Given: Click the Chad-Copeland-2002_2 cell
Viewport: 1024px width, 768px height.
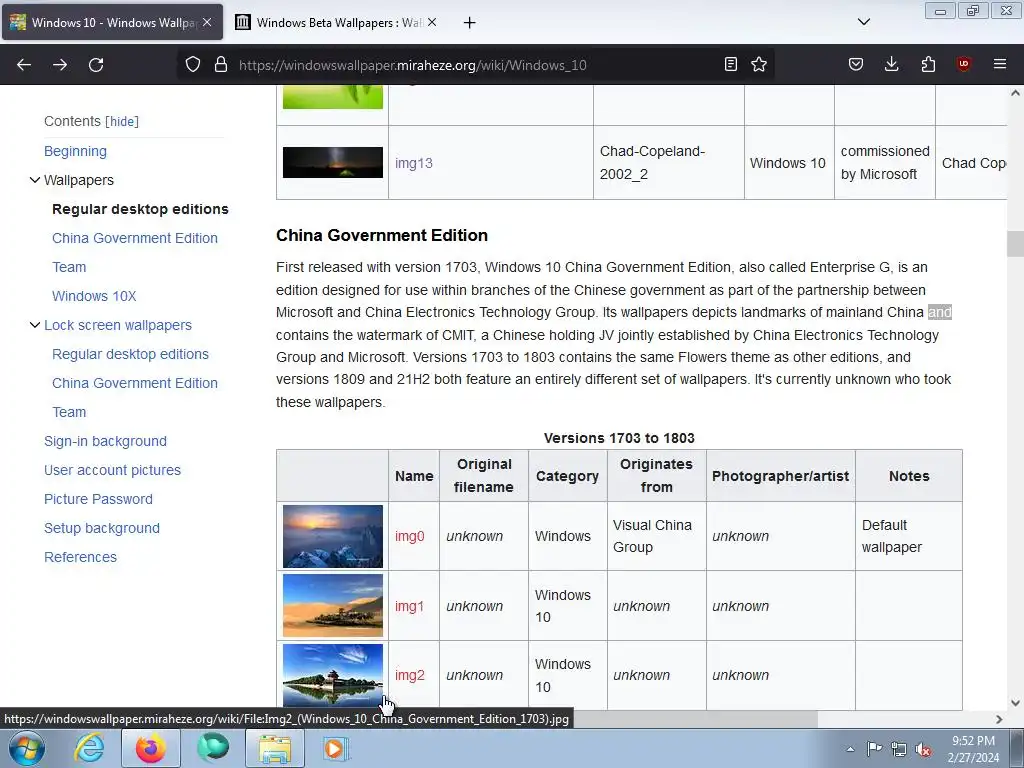Looking at the screenshot, I should 669,163.
